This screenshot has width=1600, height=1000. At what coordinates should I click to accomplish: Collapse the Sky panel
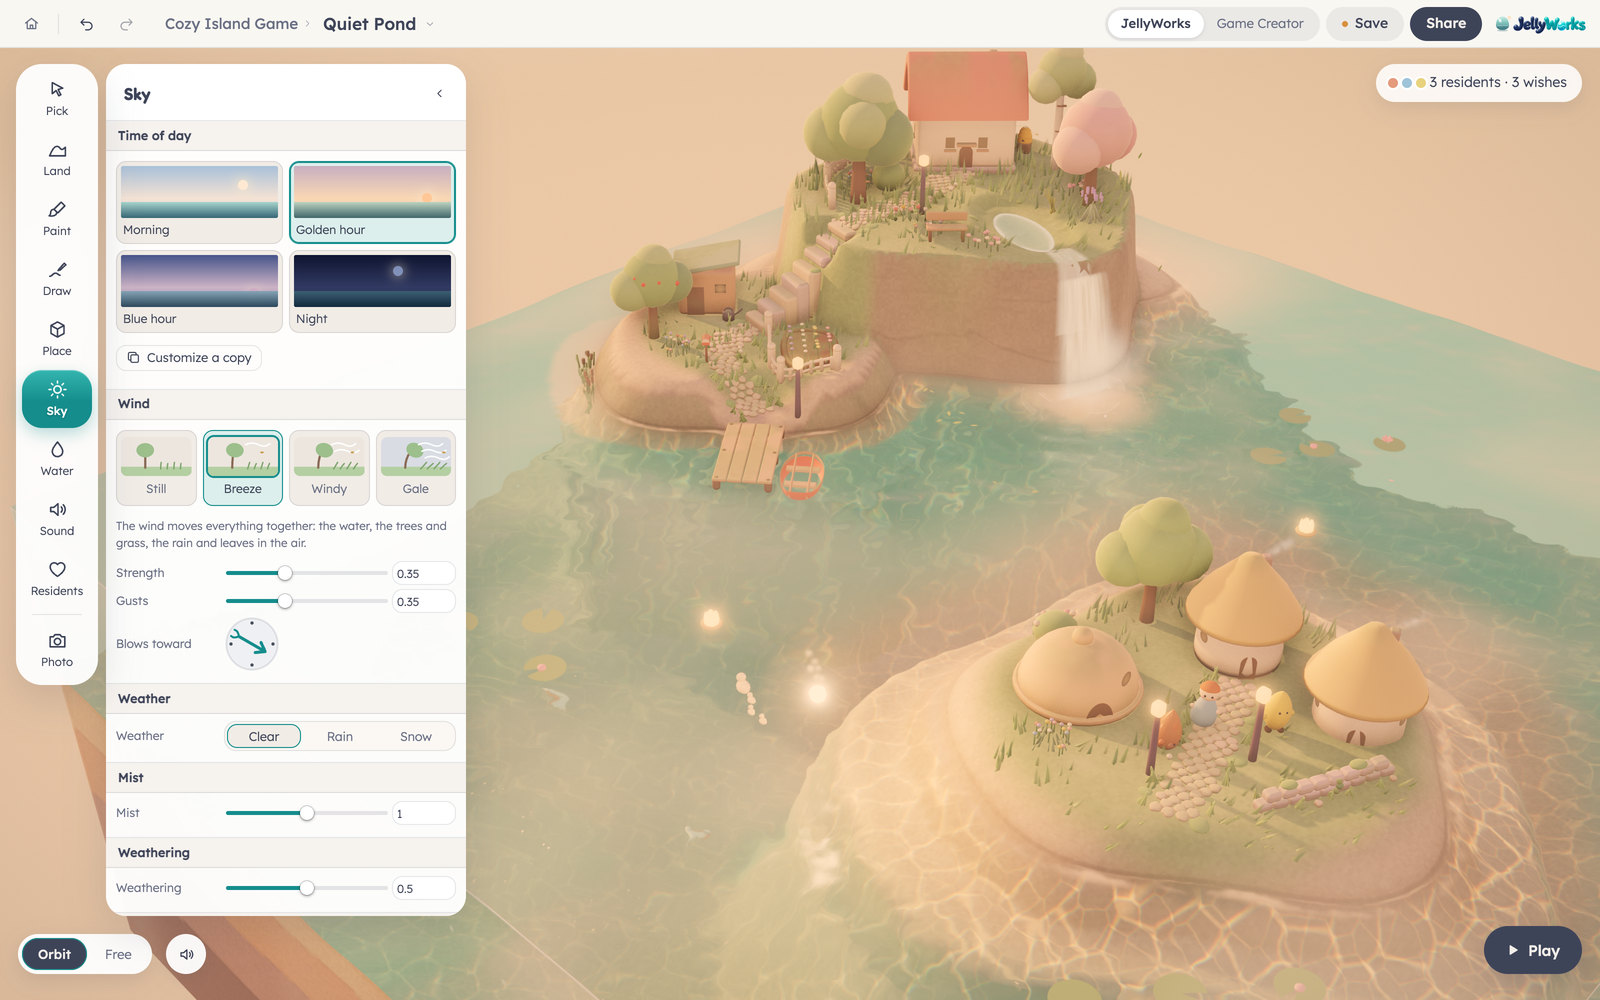click(x=439, y=94)
